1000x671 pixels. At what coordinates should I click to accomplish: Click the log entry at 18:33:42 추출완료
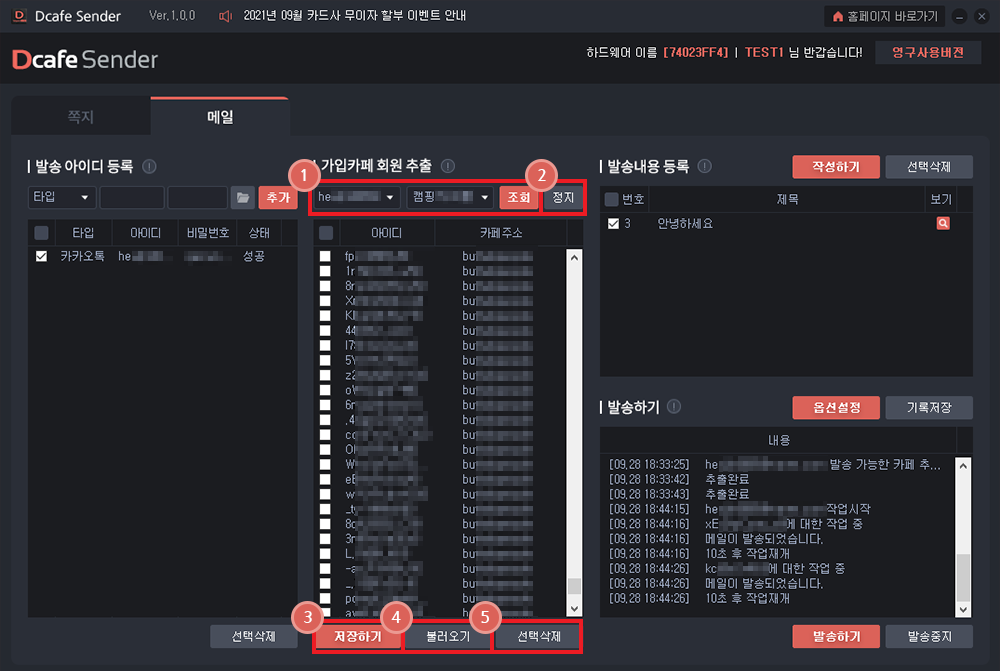point(679,479)
